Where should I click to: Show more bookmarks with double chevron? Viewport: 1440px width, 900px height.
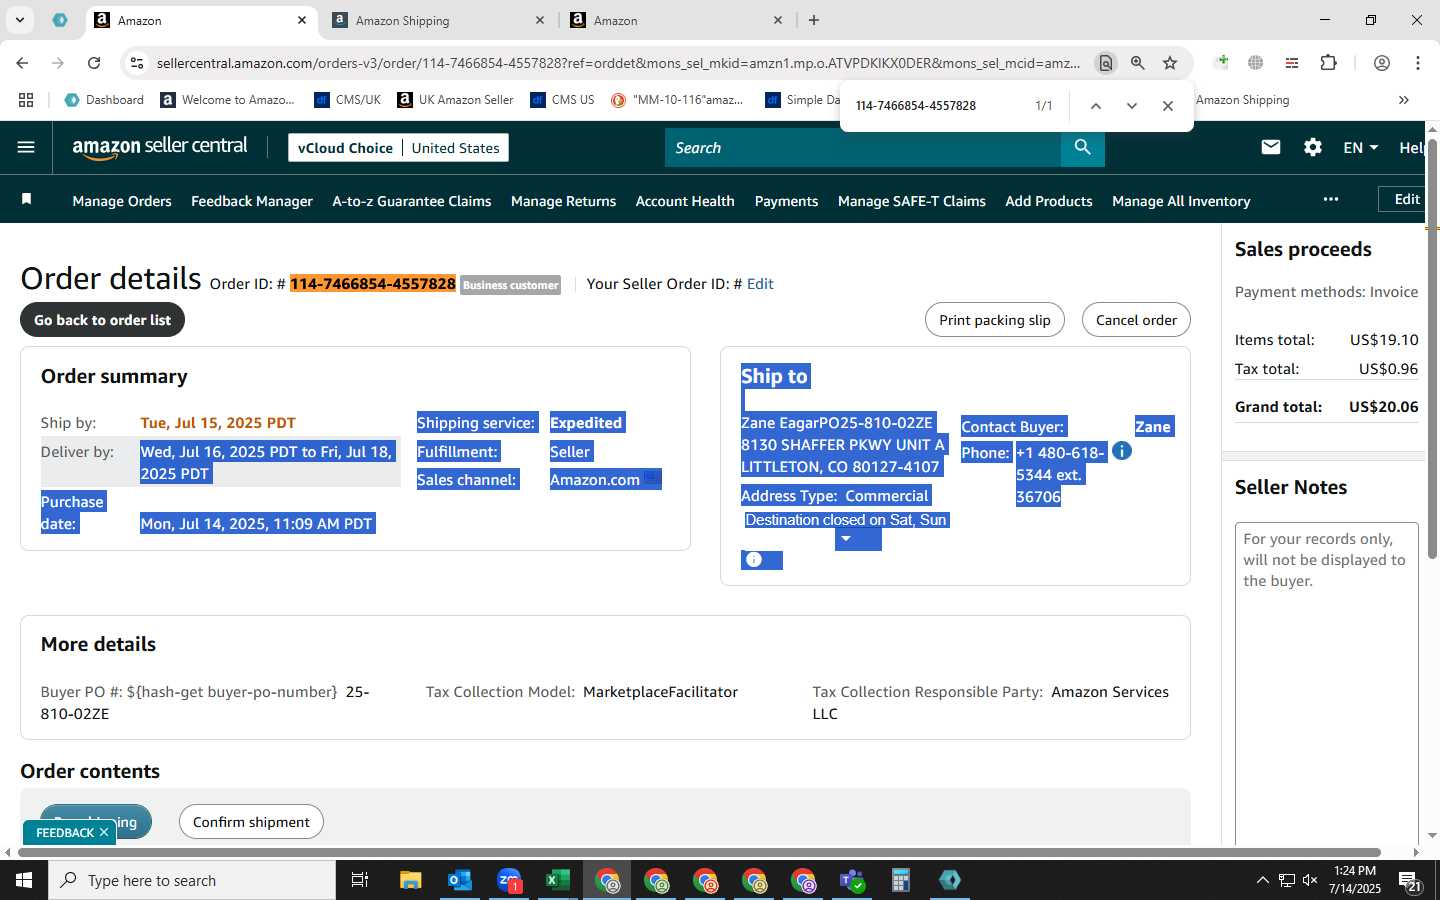click(x=1404, y=100)
